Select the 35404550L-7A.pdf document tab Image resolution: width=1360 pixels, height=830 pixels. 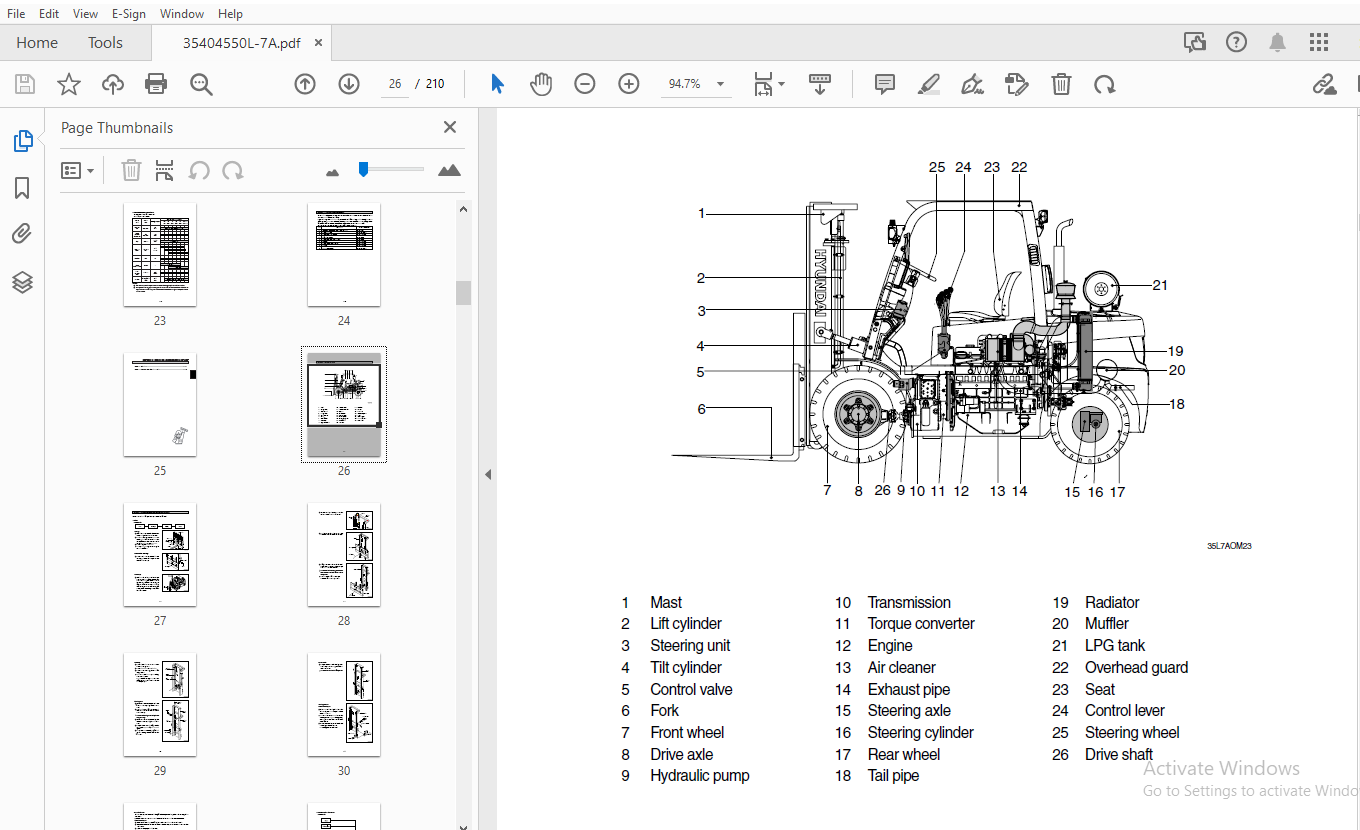241,43
